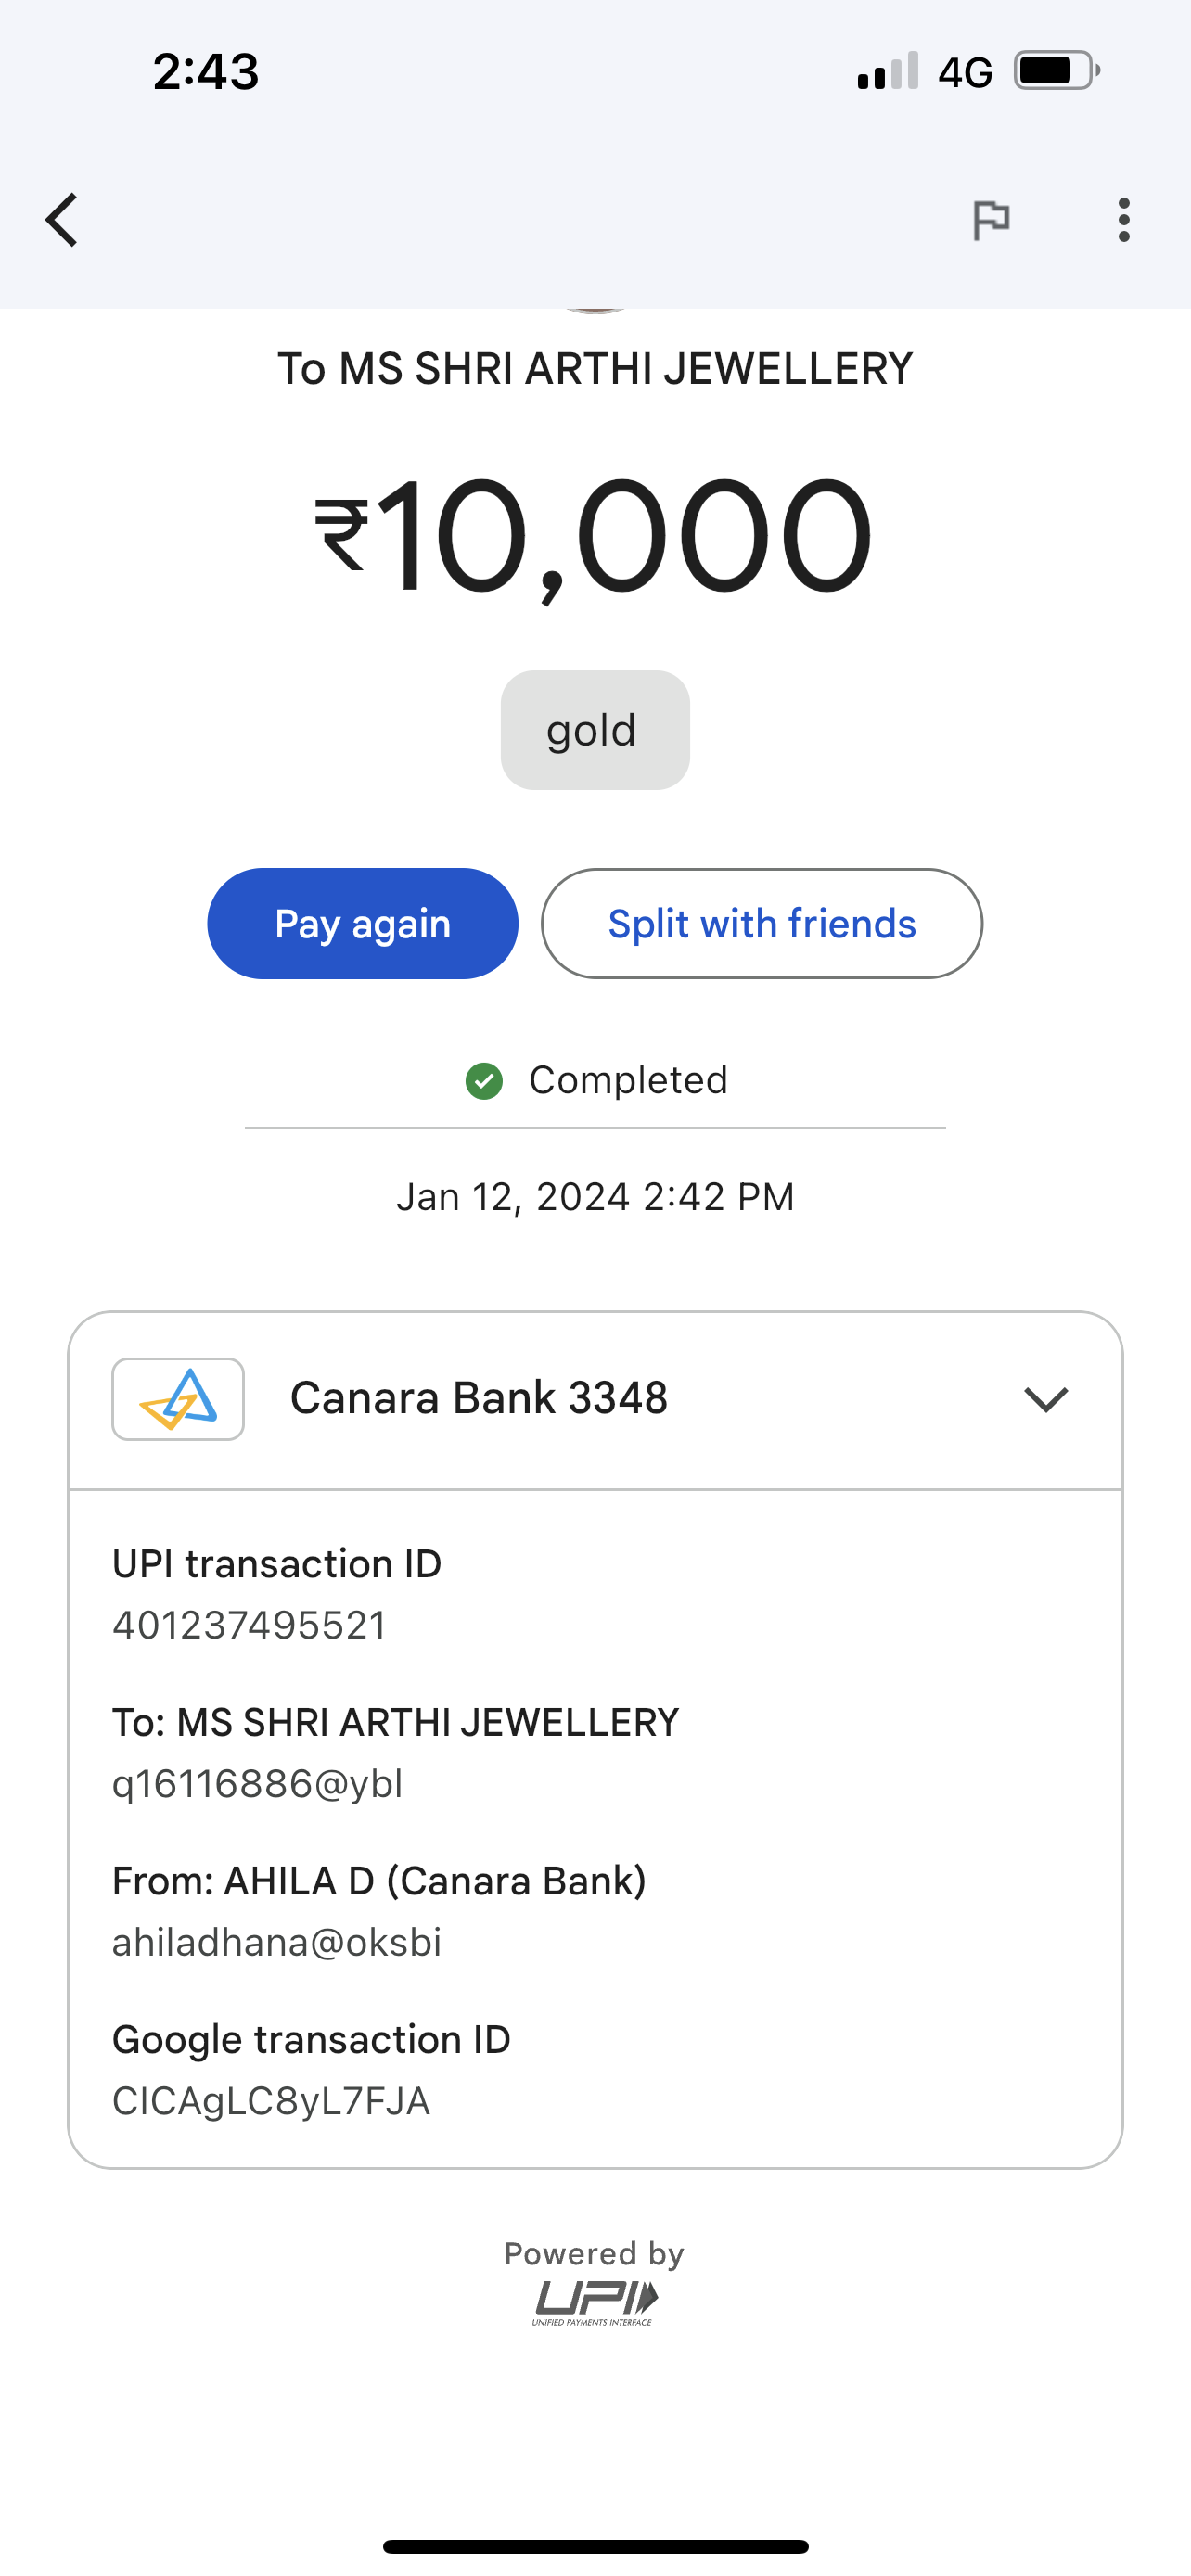Viewport: 1191px width, 2576px height.
Task: Tap the MS SHRI ARTHI JEWELLERY heading
Action: pyautogui.click(x=595, y=369)
